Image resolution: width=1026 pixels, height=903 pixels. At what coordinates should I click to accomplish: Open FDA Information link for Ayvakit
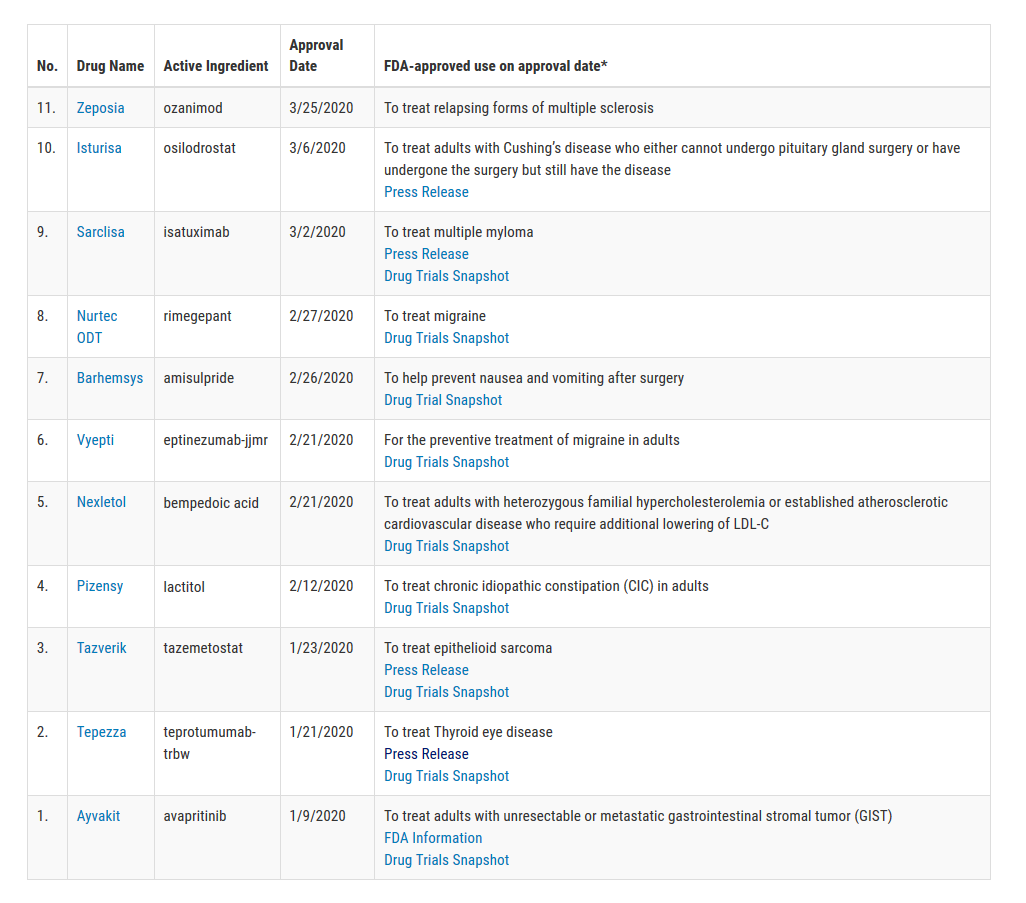pyautogui.click(x=433, y=838)
